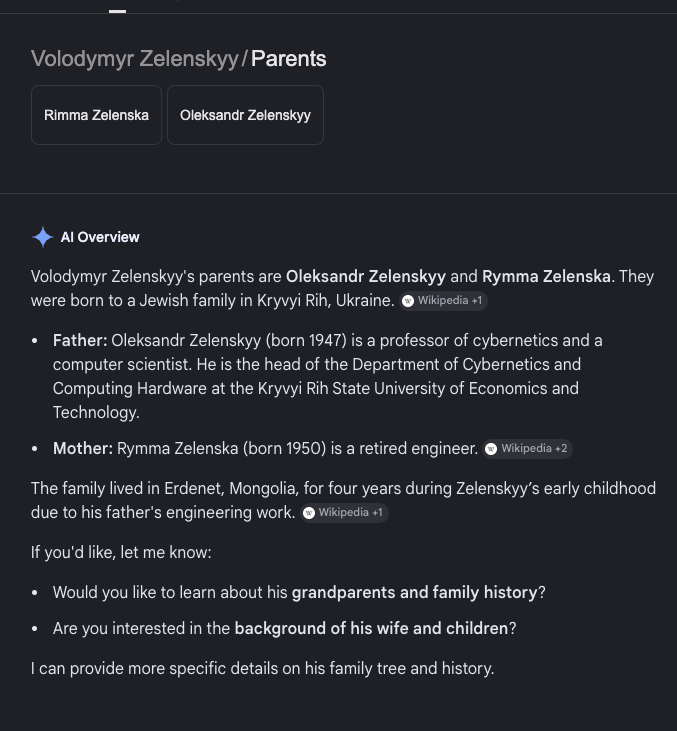Screen dimensions: 677x731
Task: Click Wikipedia icon in first citation chip
Action: 408,301
